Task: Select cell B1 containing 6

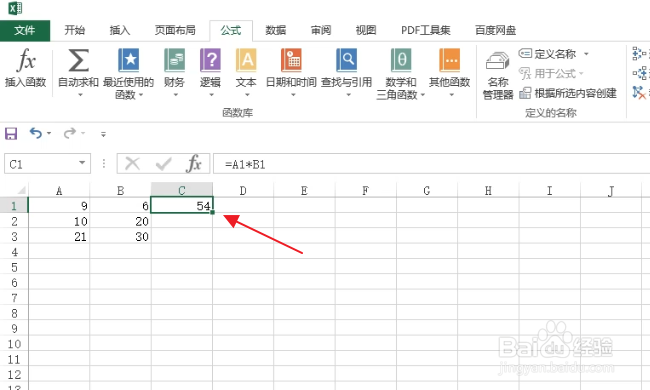Action: pos(120,206)
